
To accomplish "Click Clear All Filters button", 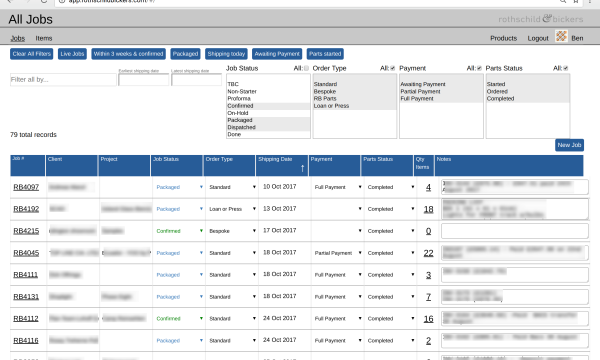I will click(x=31, y=54).
